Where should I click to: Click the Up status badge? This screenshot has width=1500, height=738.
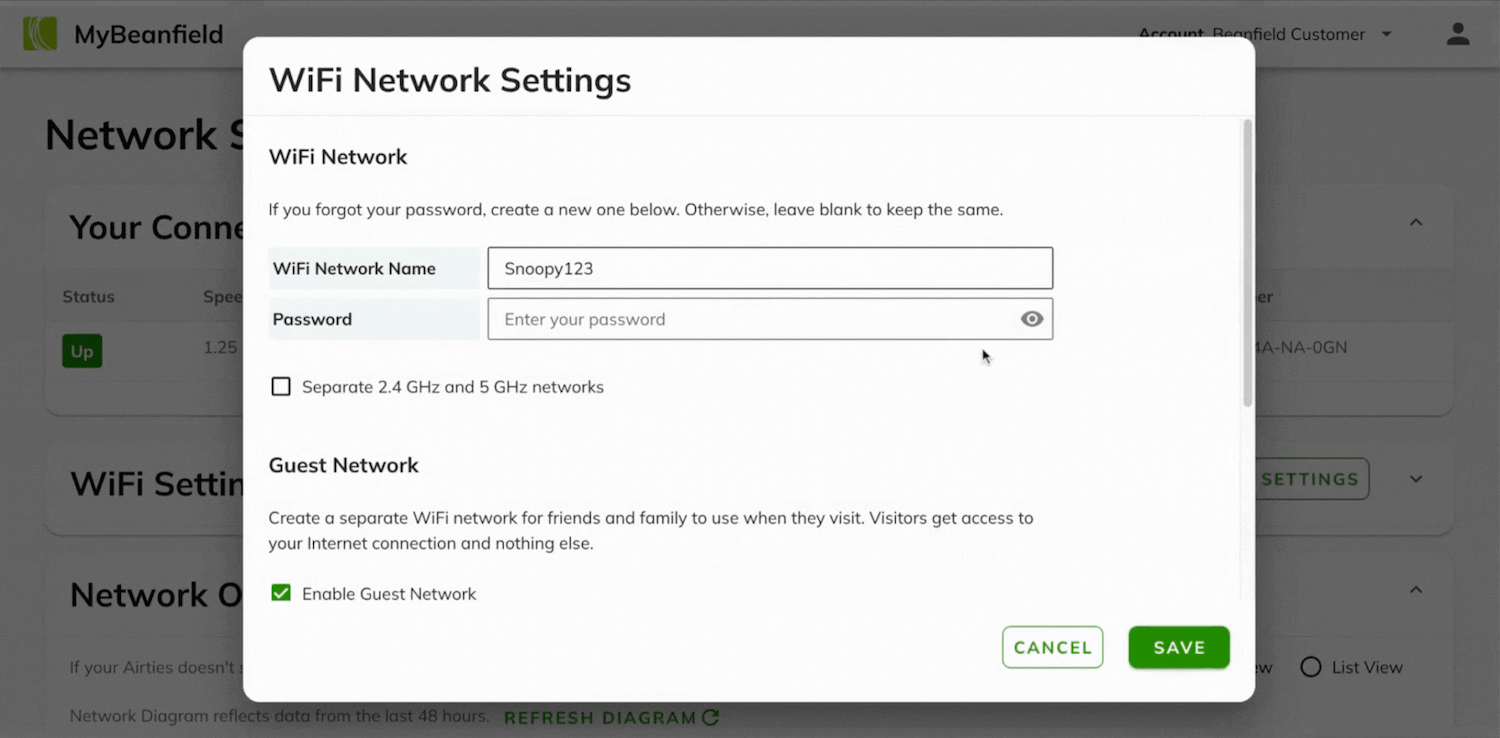coord(82,351)
